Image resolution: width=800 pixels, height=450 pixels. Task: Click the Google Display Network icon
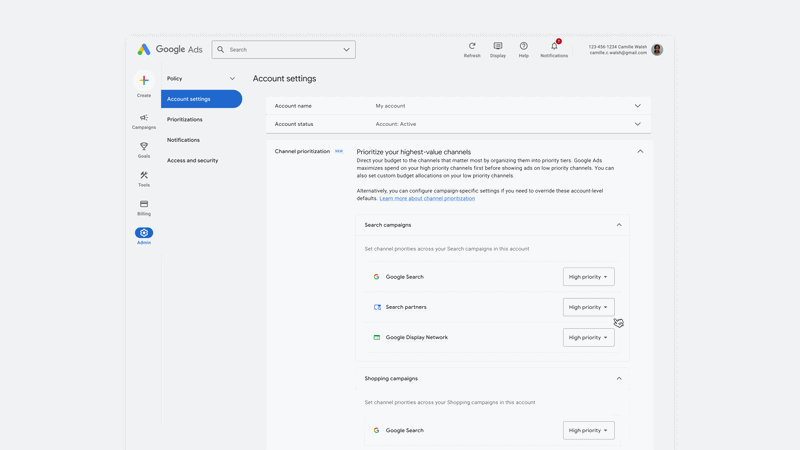(377, 337)
